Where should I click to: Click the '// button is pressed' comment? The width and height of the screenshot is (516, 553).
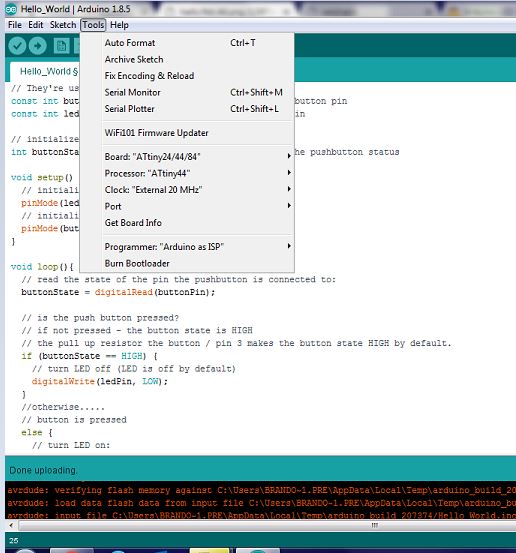coord(74,420)
